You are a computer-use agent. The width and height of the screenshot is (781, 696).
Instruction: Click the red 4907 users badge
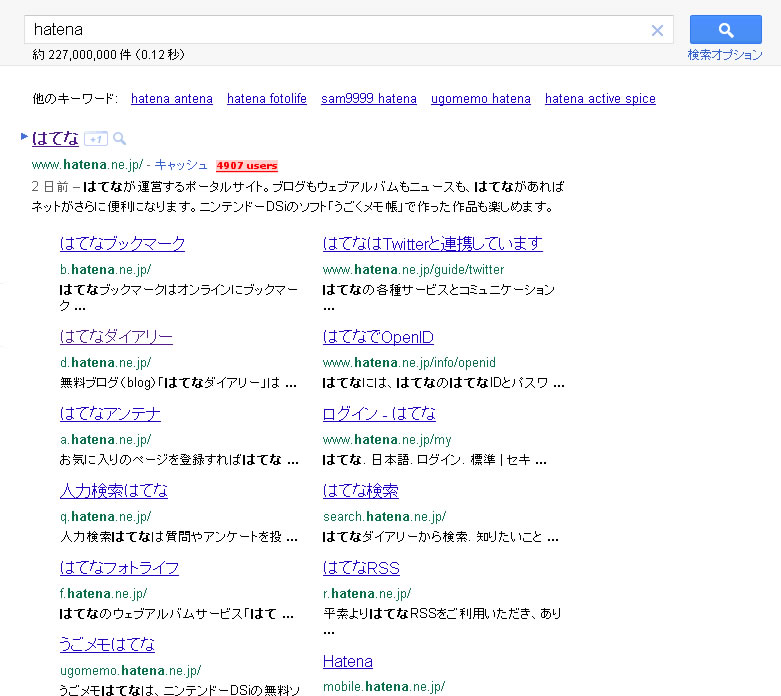247,165
